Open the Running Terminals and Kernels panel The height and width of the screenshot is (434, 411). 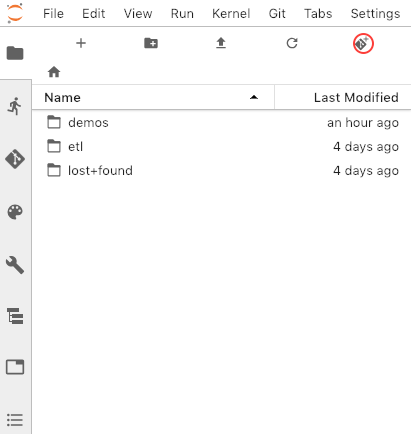(x=15, y=106)
